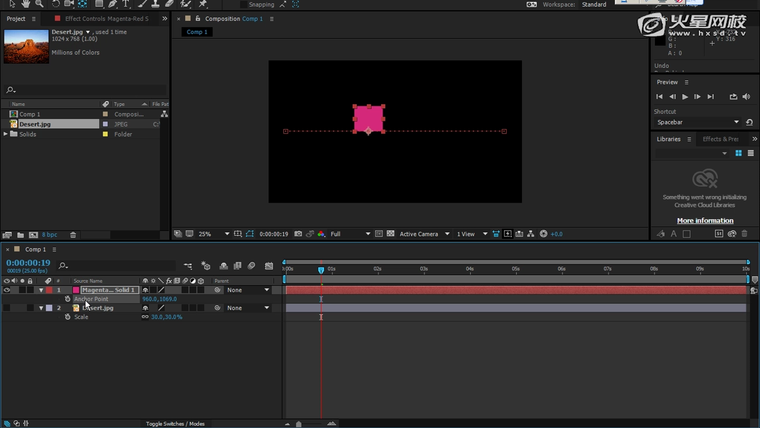Select the Hand tool in toolbar
This screenshot has width=760, height=428.
tap(25, 4)
